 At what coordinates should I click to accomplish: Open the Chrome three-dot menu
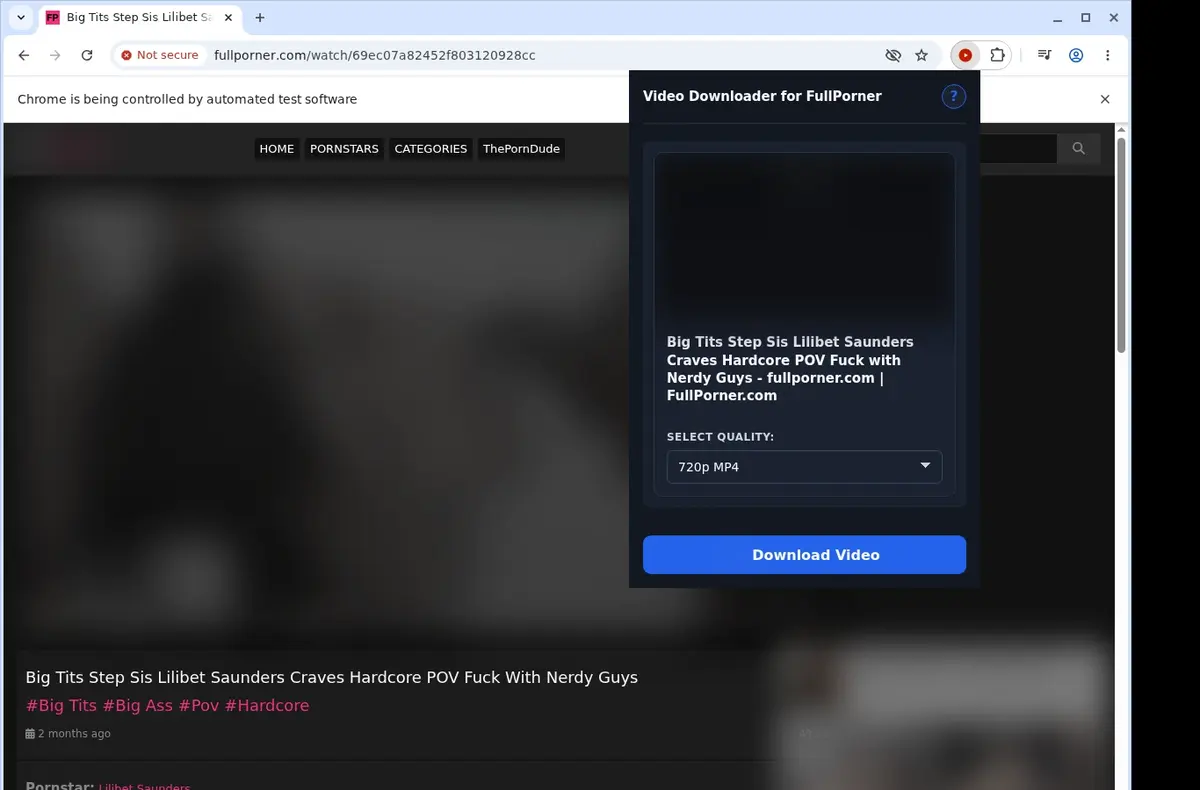(1107, 55)
